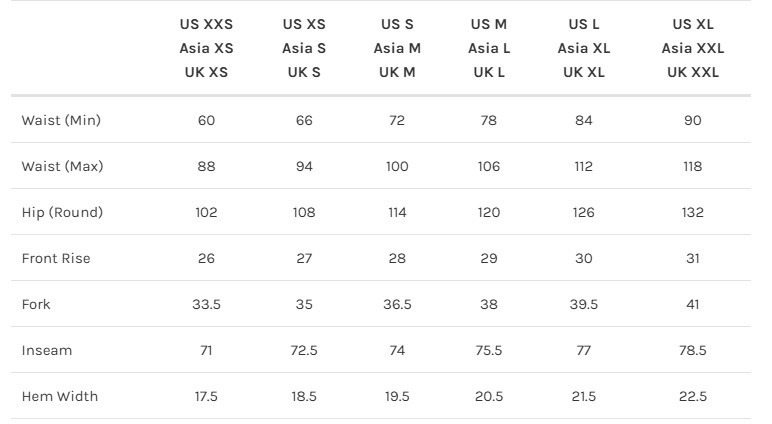Viewport: 772px width, 424px height.
Task: Click Waist Min value 60
Action: 206,120
